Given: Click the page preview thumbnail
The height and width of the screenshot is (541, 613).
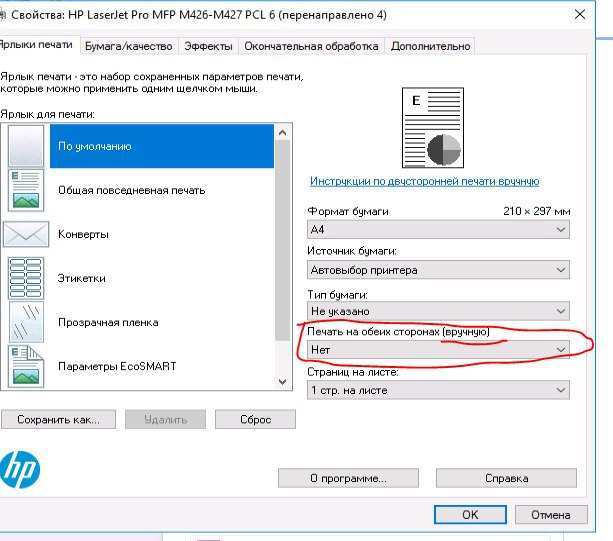Looking at the screenshot, I should tap(433, 128).
